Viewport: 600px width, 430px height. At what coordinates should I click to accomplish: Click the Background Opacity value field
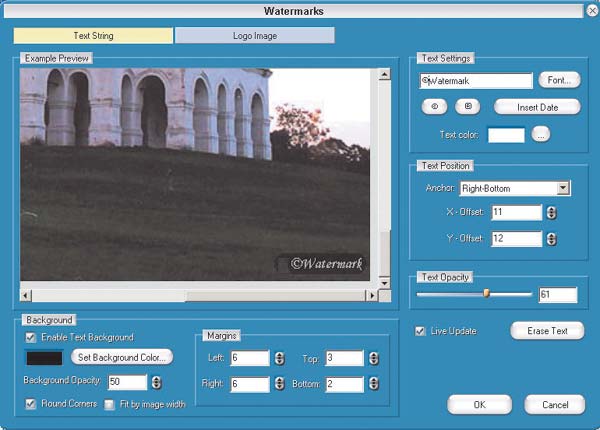pyautogui.click(x=127, y=382)
